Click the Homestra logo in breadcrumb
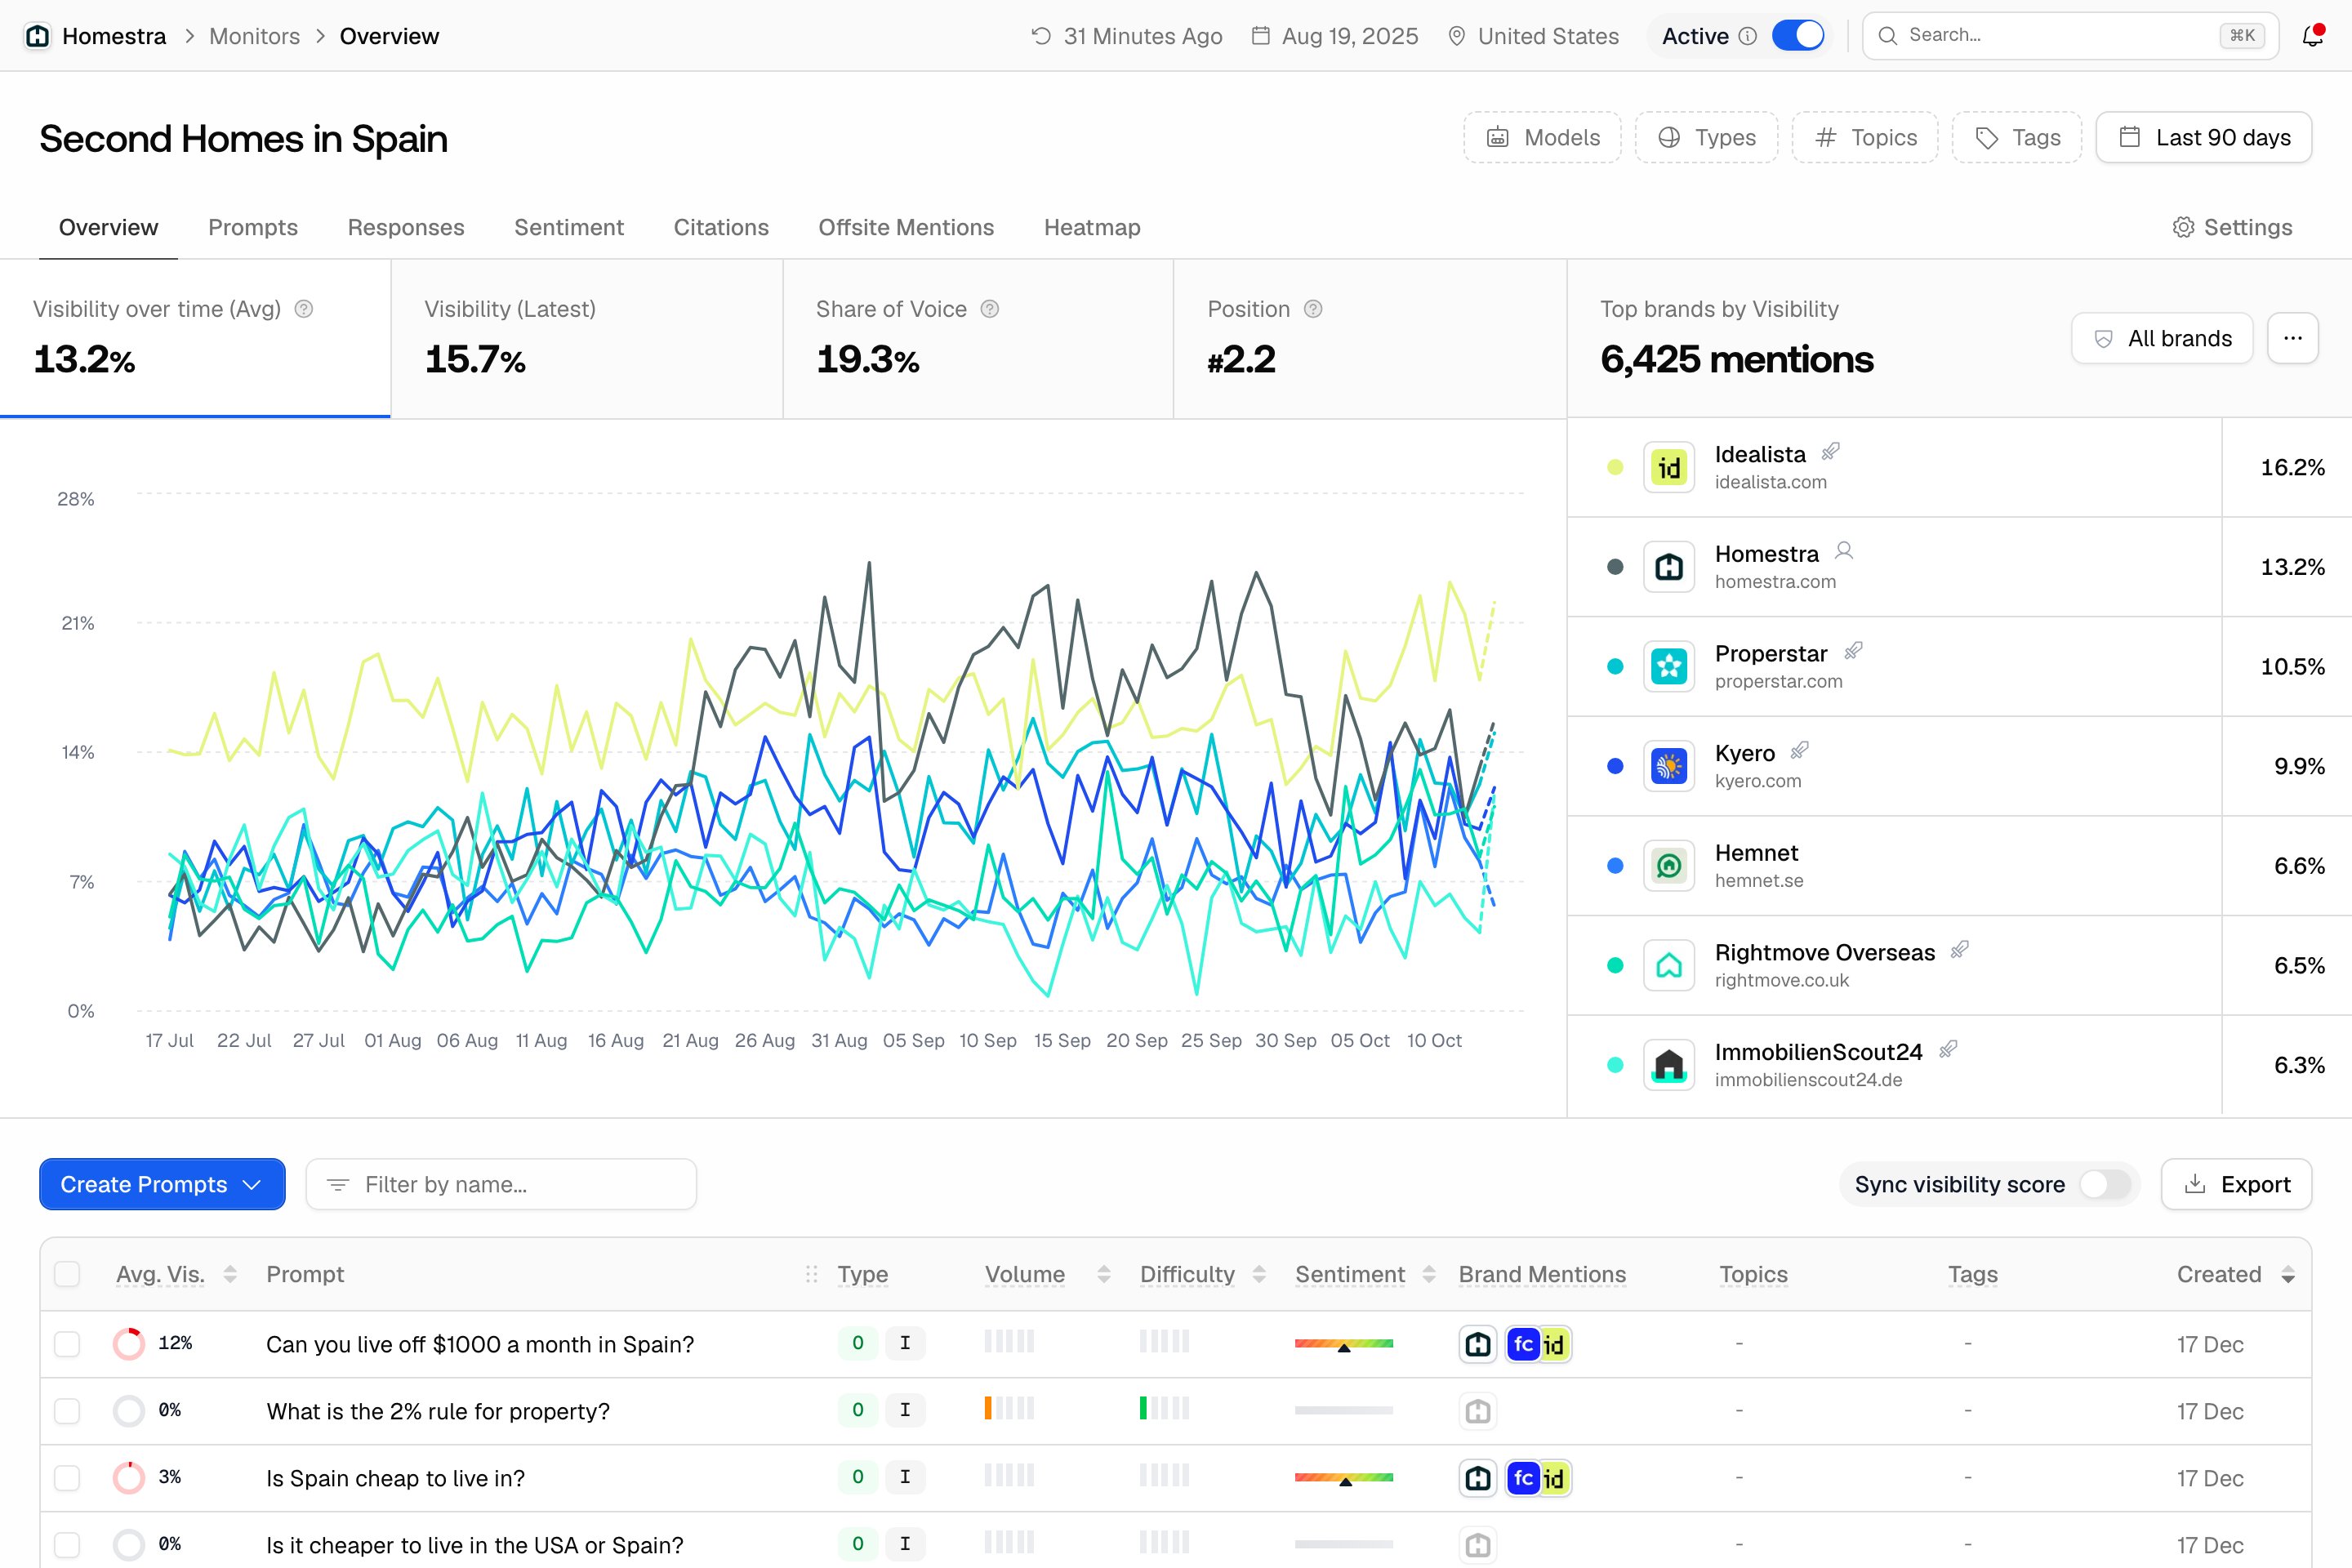The height and width of the screenshot is (1568, 2352). [x=38, y=36]
